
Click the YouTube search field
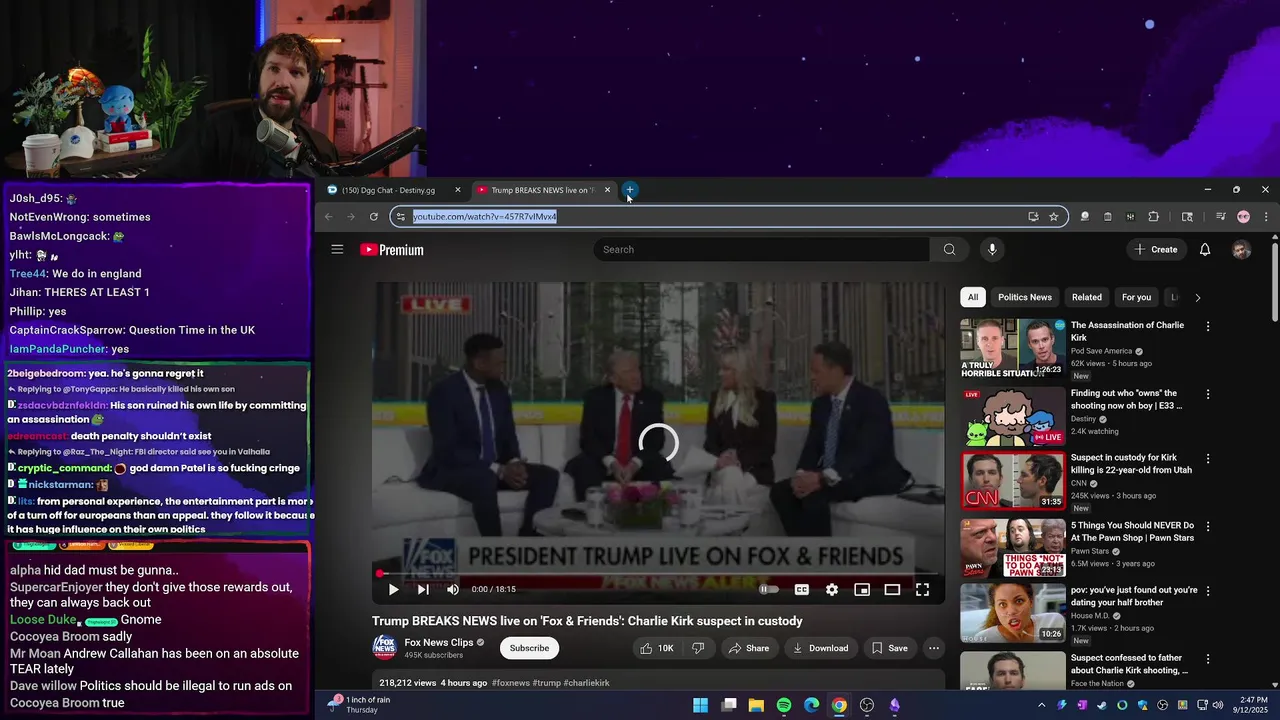point(762,249)
